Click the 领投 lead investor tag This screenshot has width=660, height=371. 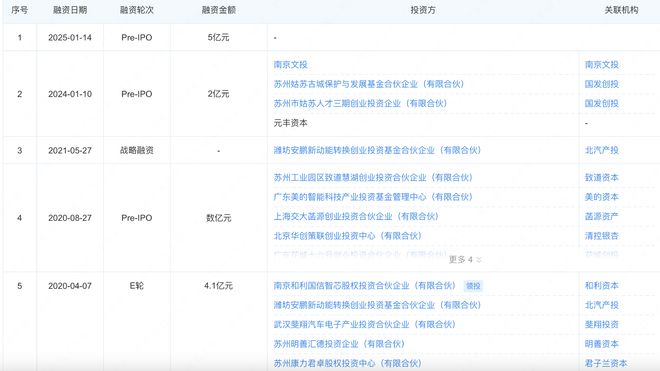click(473, 286)
